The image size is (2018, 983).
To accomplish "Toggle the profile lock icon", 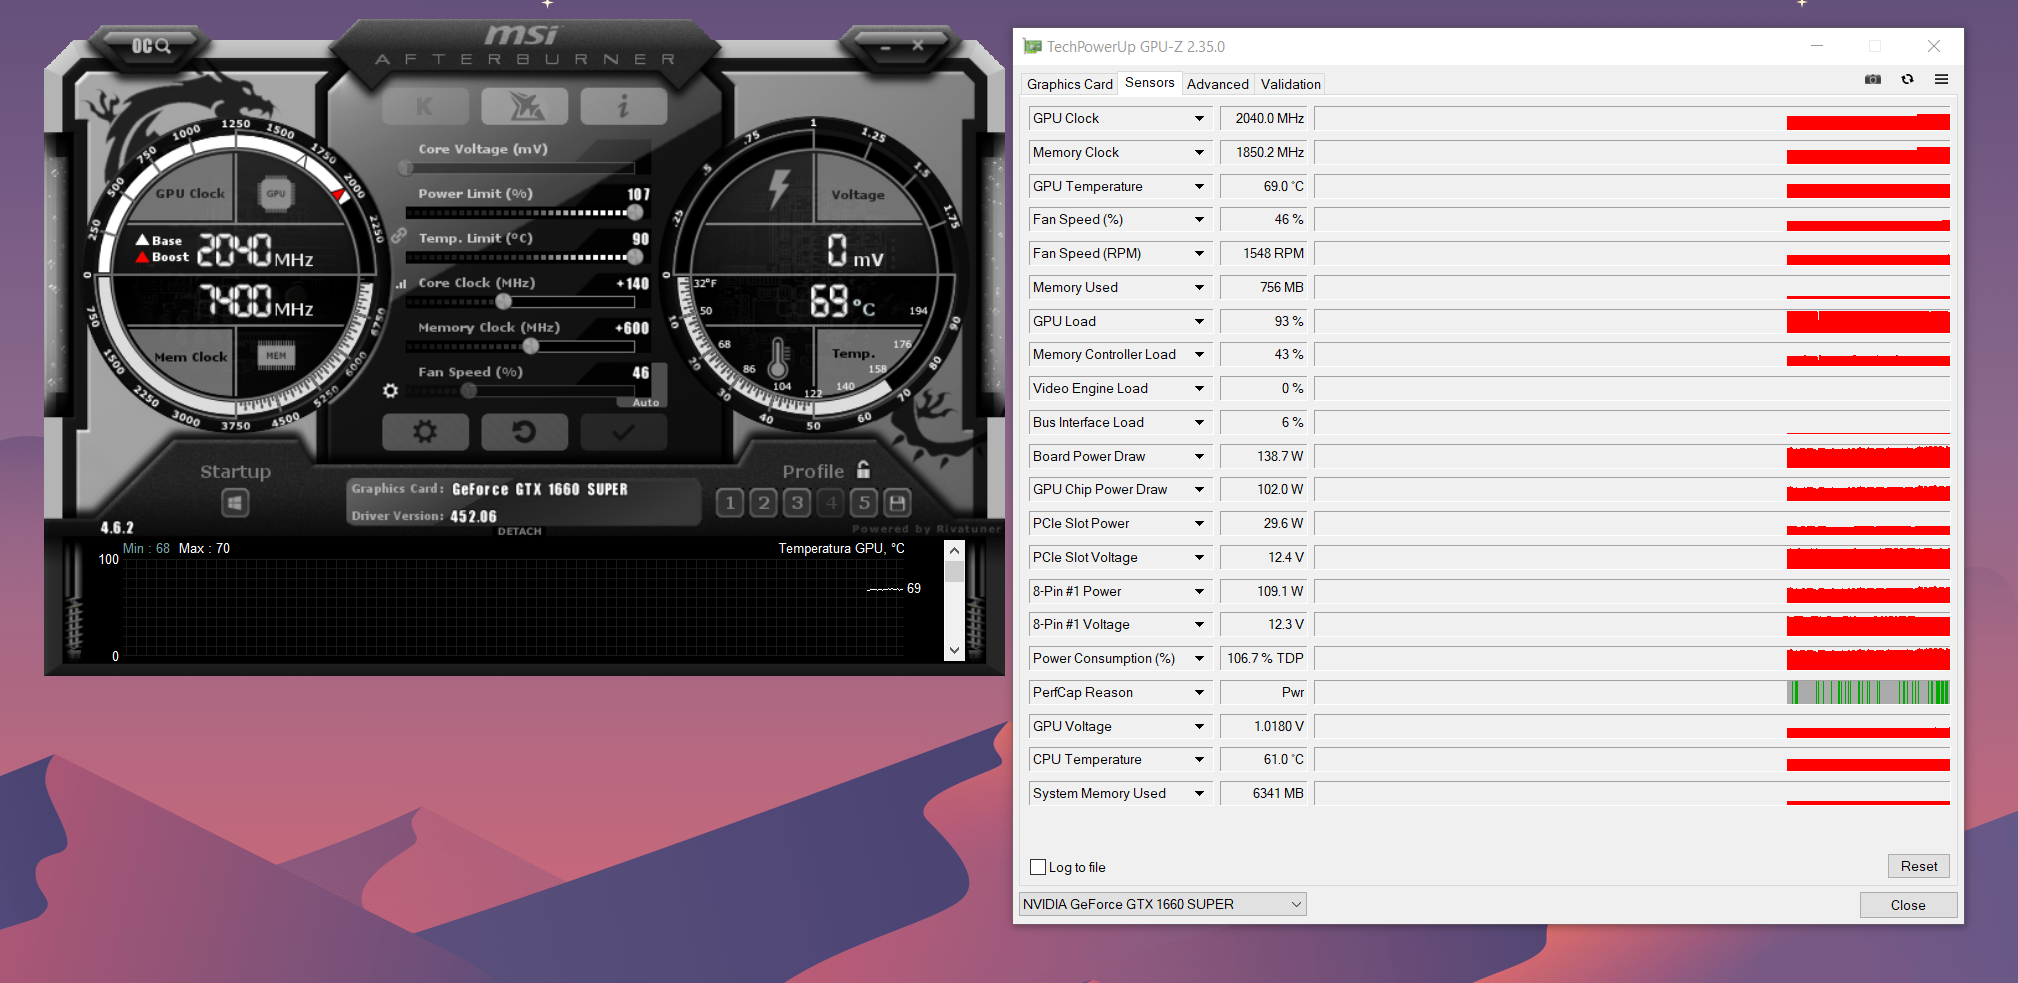I will click(x=863, y=469).
